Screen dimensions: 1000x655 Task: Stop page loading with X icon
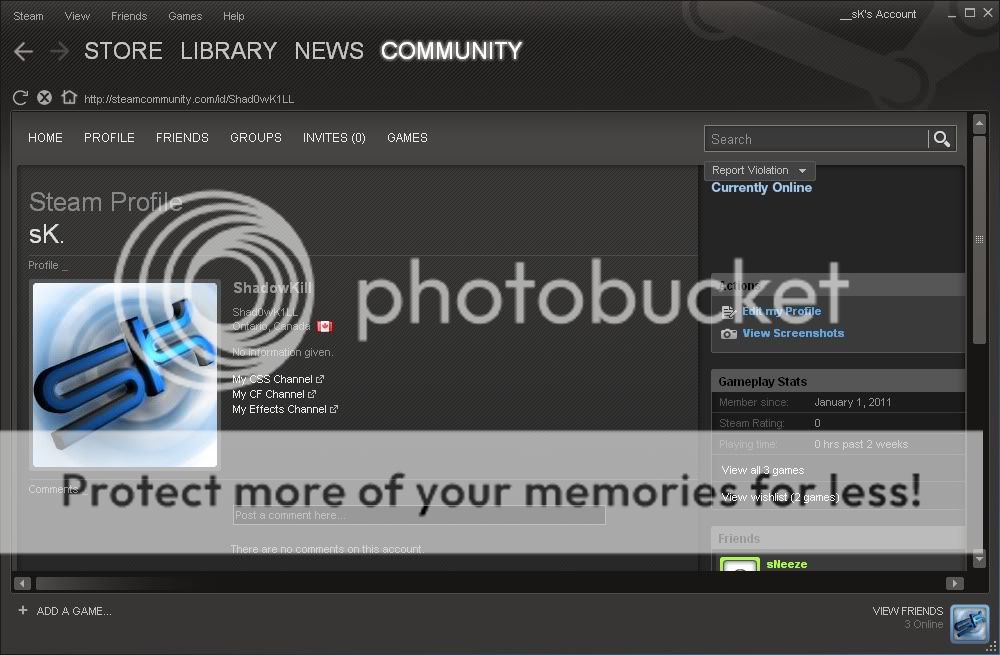coord(44,98)
